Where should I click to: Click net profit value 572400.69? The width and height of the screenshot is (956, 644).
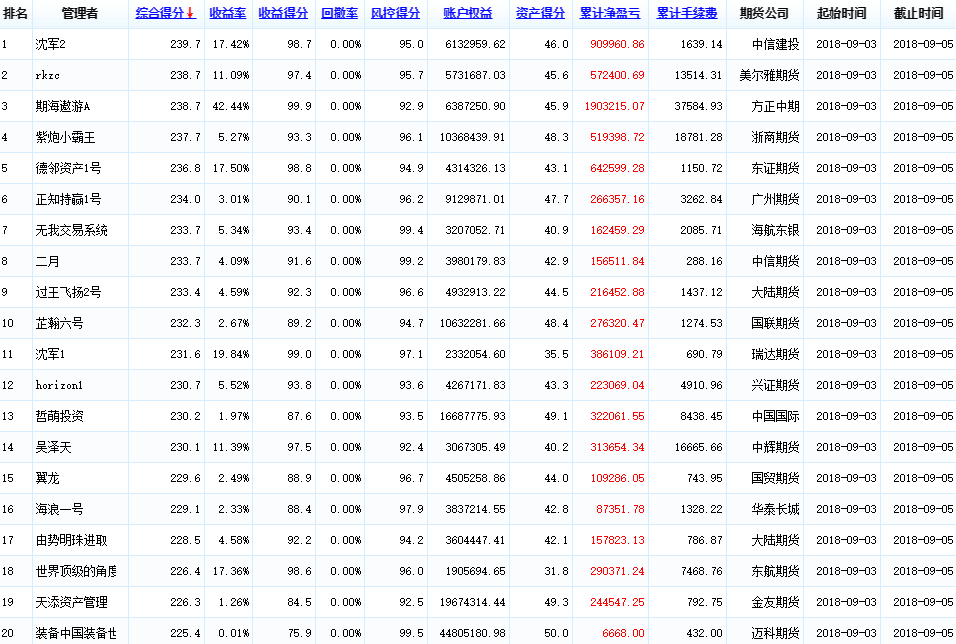(617, 76)
